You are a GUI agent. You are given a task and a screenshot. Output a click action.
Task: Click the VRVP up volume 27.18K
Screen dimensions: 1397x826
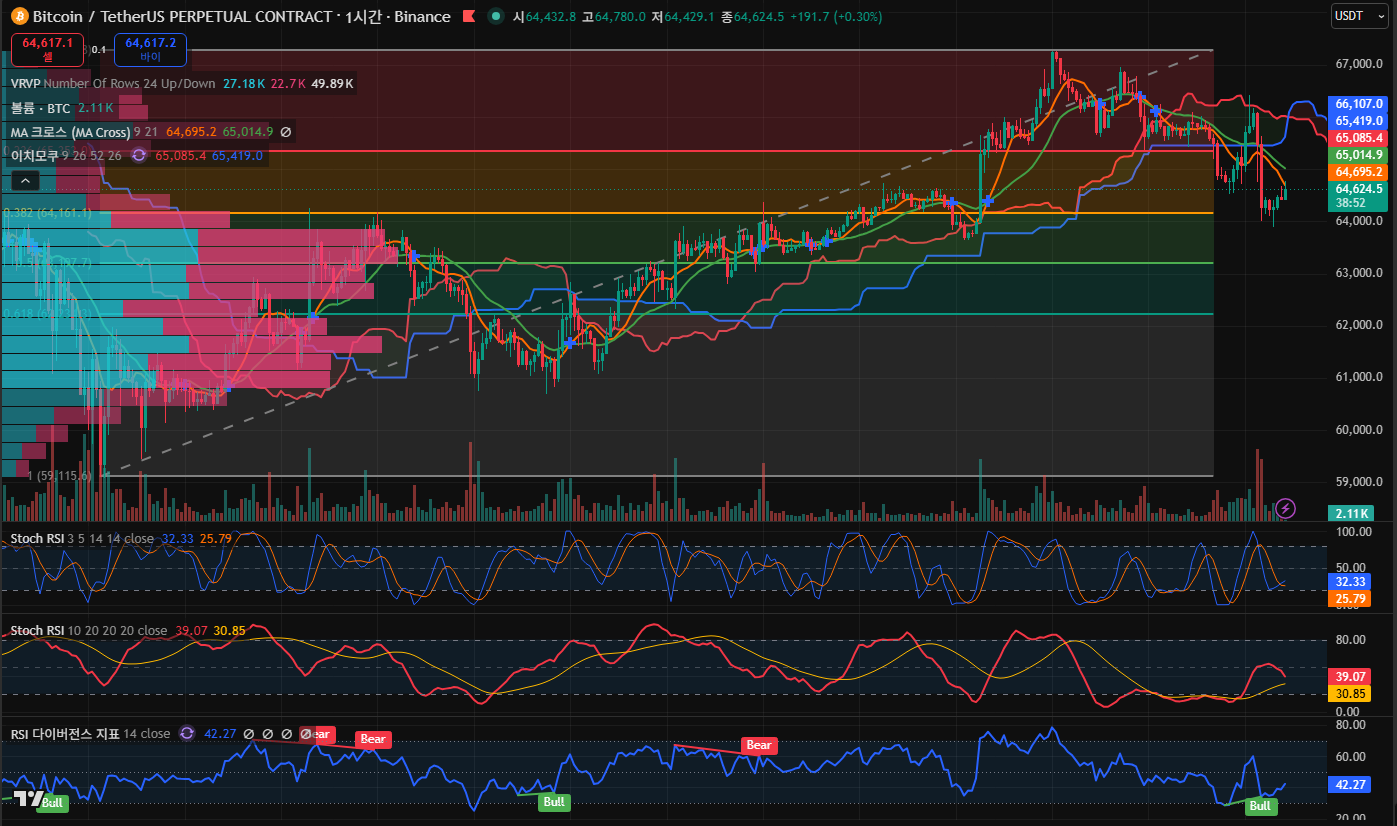point(244,83)
